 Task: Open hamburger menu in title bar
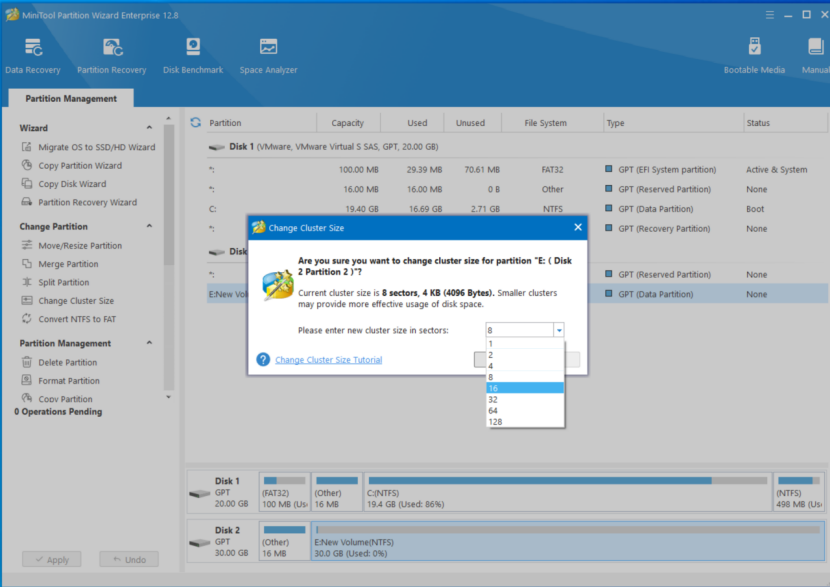point(770,15)
